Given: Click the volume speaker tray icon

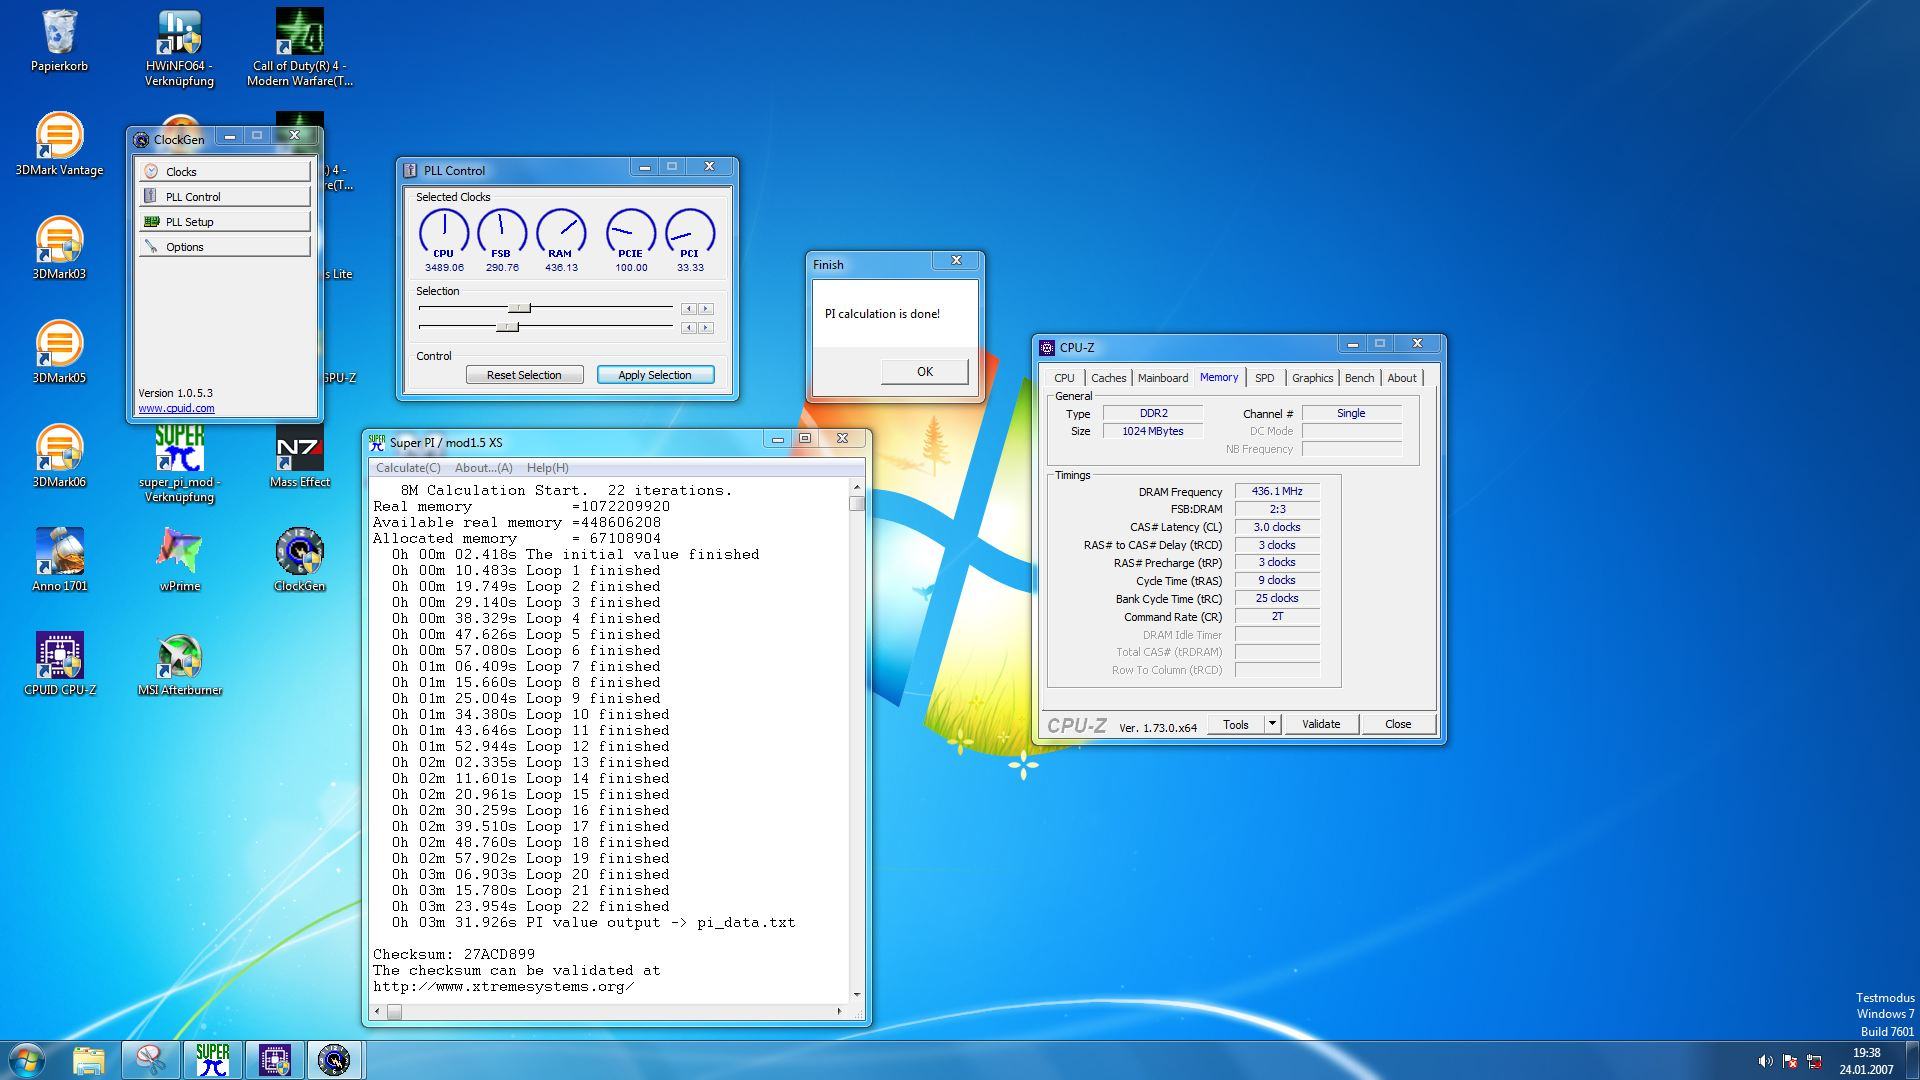Looking at the screenshot, I should [x=1764, y=1061].
